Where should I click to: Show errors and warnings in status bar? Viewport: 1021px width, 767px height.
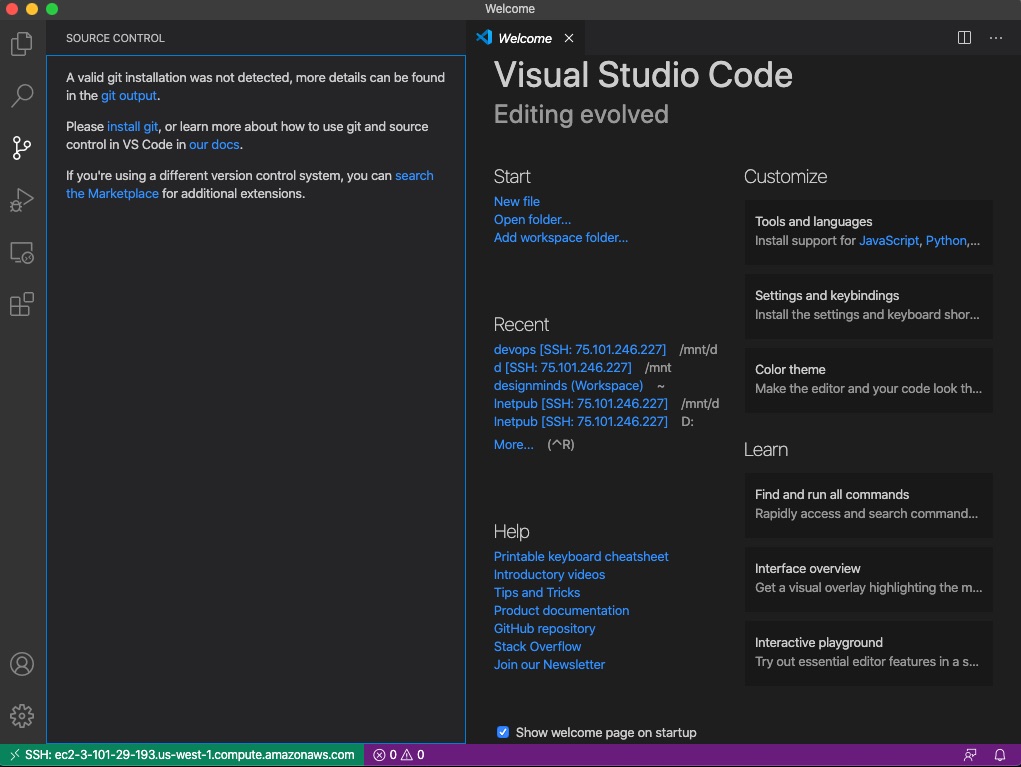(x=399, y=755)
